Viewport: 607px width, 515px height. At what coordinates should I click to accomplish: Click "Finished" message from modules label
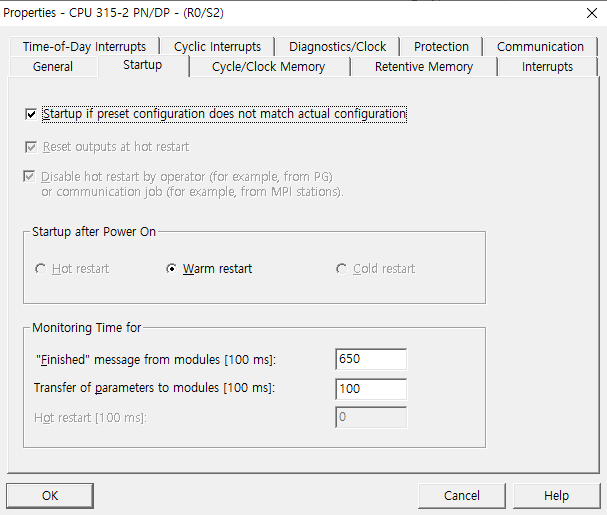pyautogui.click(x=156, y=360)
